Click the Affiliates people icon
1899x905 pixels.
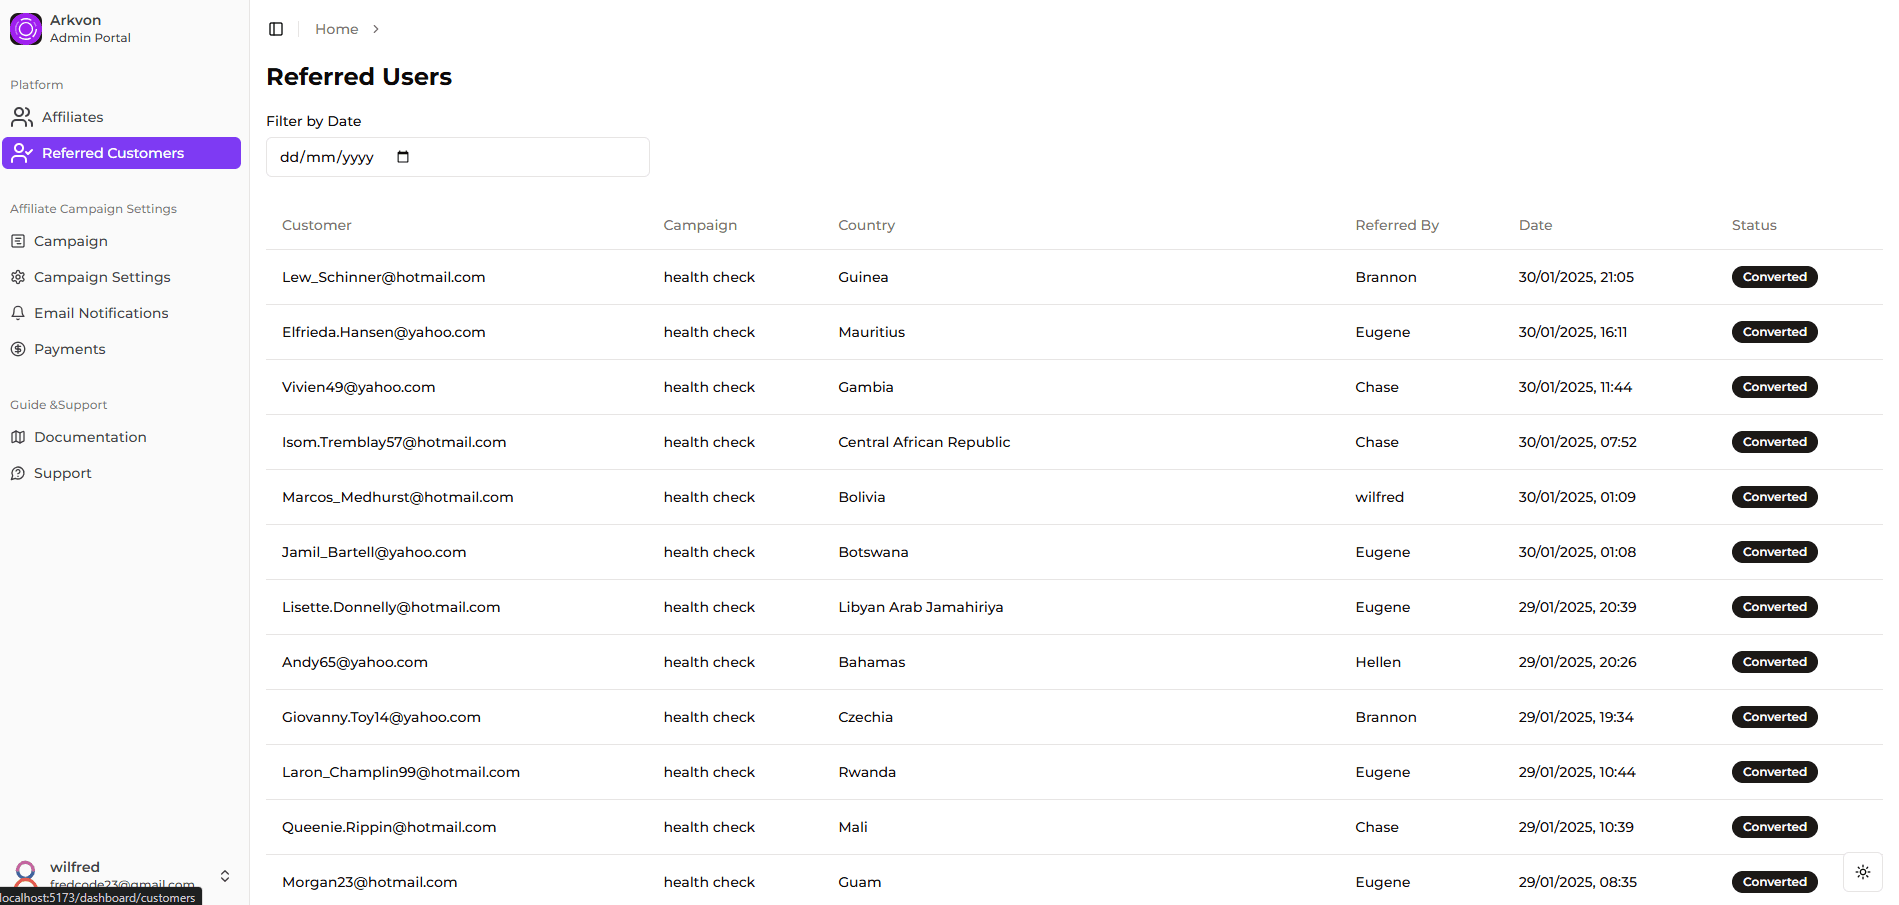[x=22, y=117]
